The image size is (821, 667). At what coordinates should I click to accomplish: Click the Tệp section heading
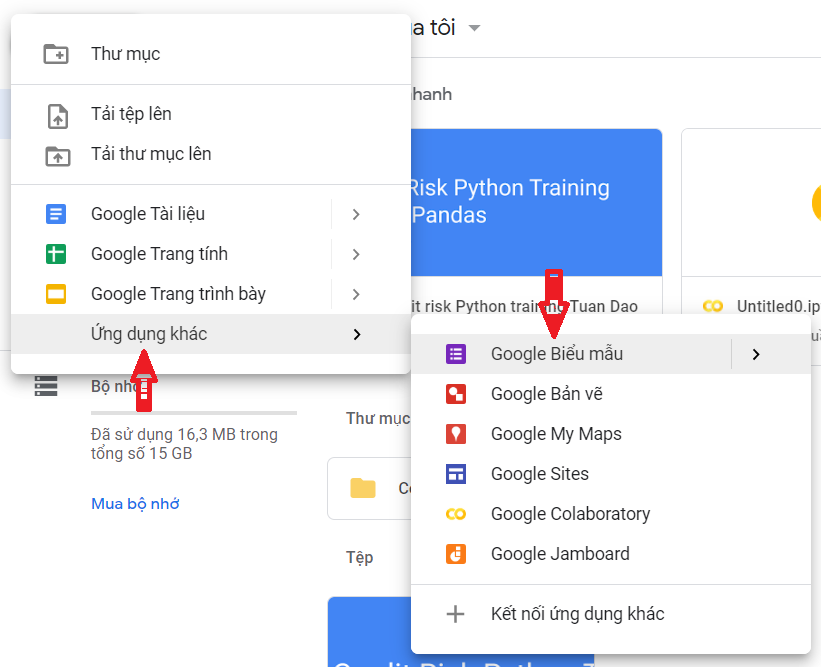[x=359, y=557]
